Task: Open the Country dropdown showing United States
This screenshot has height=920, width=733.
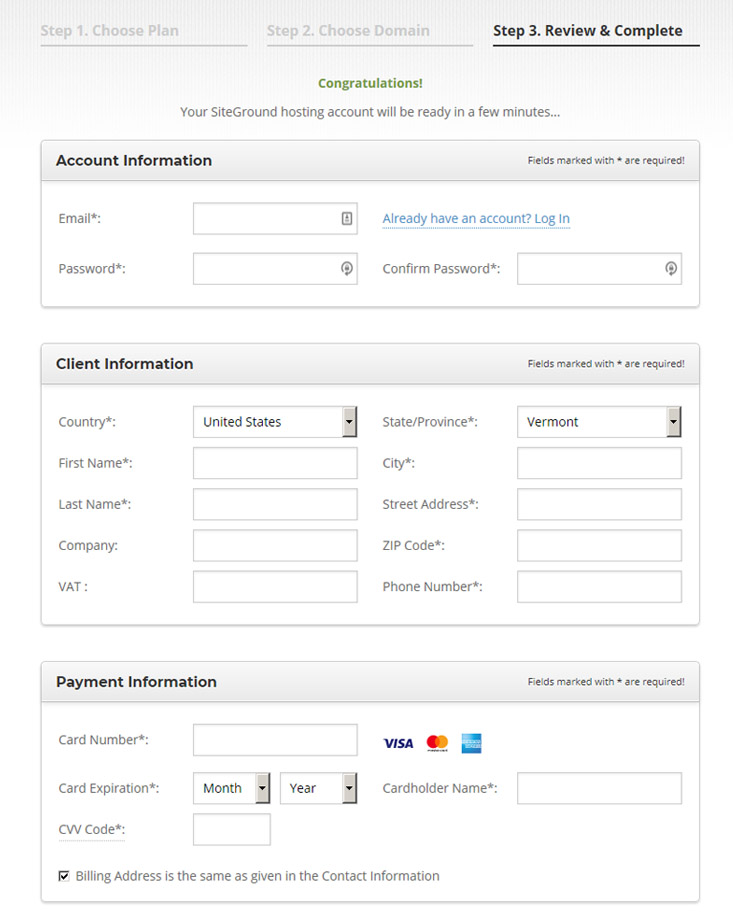Action: coord(275,422)
